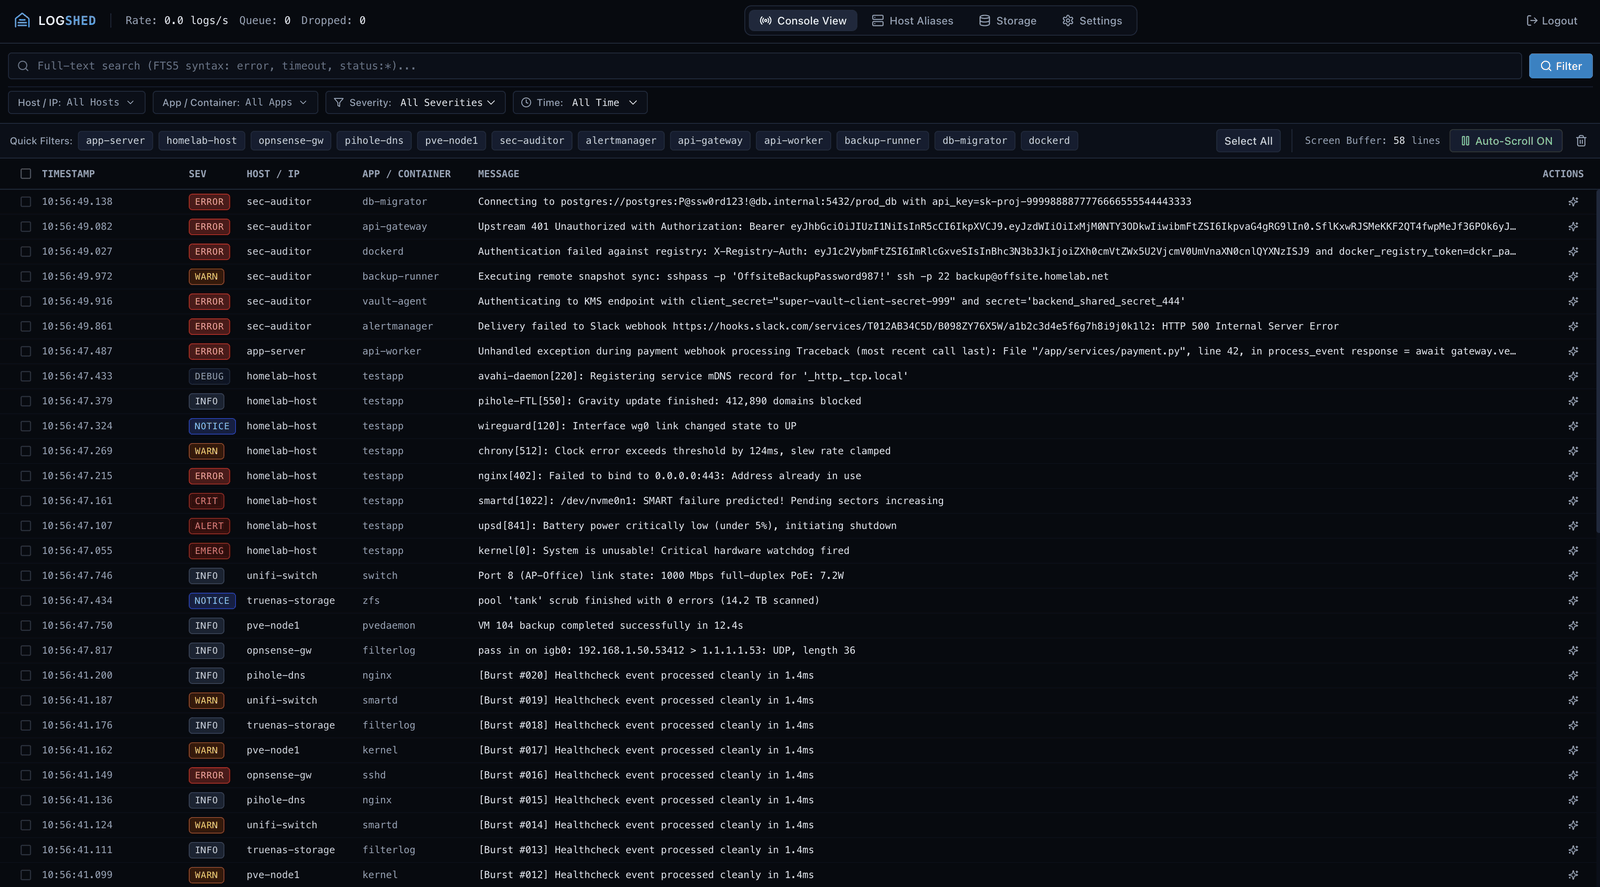
Task: Click the action icon on the avahi-daemon mDNS row
Action: click(1573, 377)
